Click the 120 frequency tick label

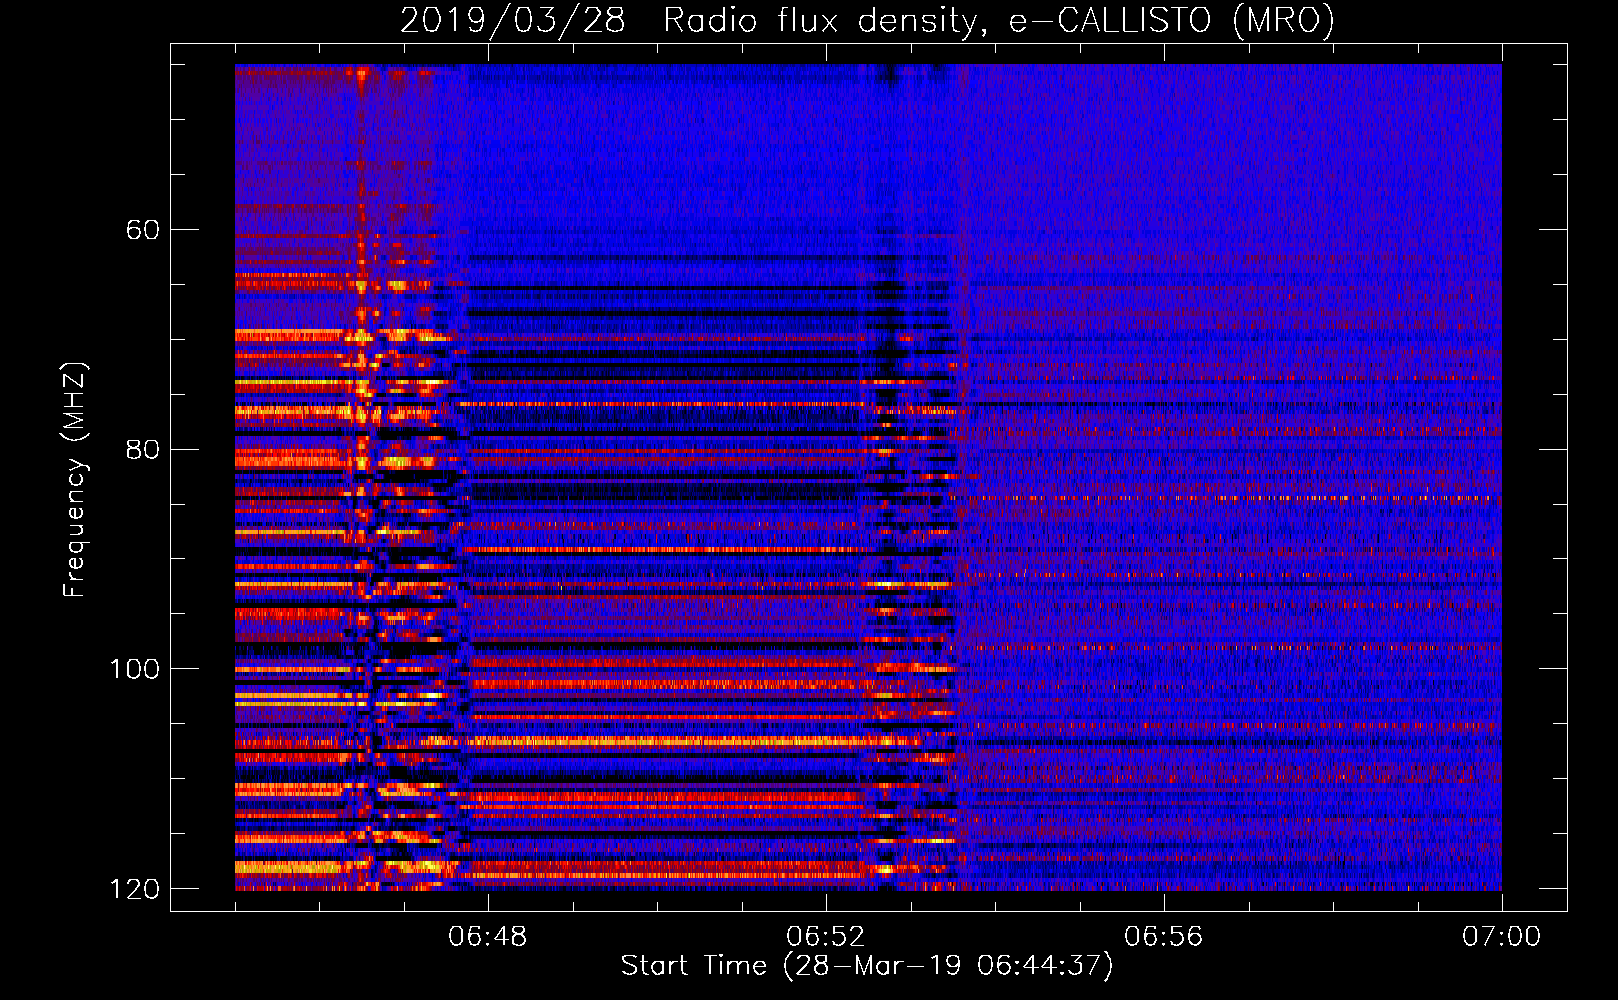[x=135, y=889]
